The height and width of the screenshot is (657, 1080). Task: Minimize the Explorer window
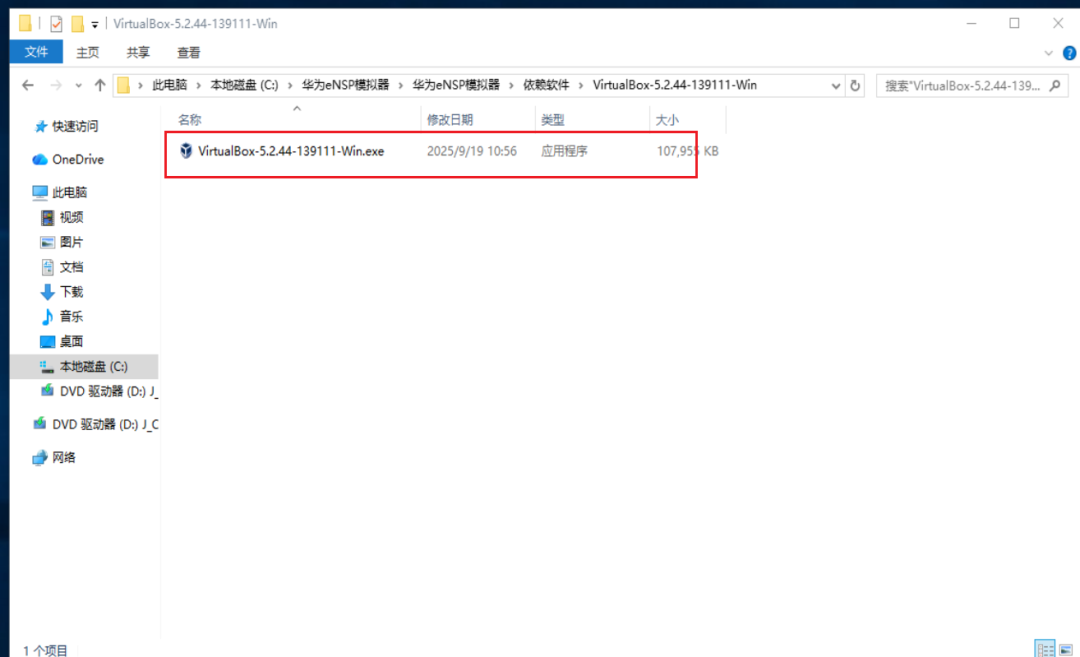coord(971,23)
